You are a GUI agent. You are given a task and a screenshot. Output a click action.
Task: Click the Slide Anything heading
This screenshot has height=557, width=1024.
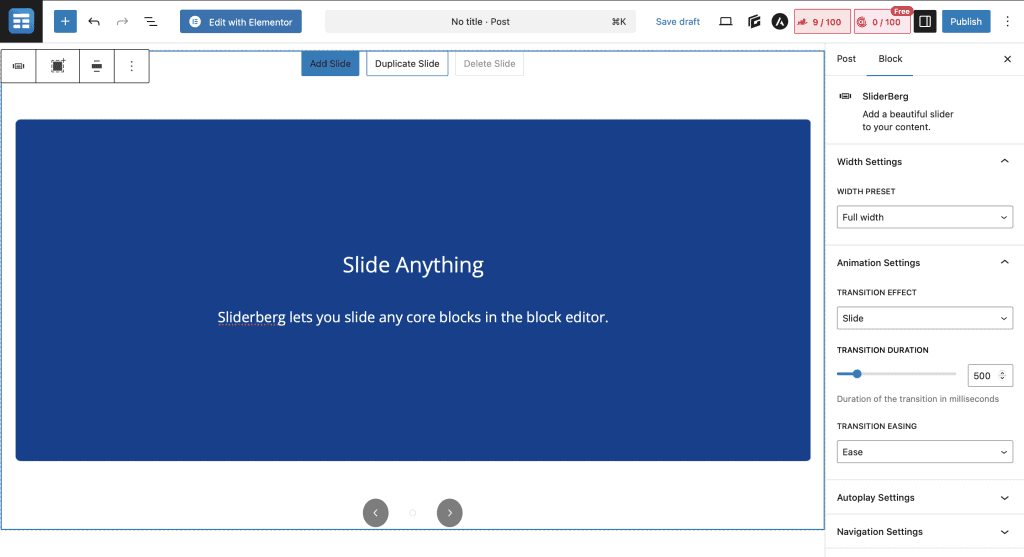[413, 265]
